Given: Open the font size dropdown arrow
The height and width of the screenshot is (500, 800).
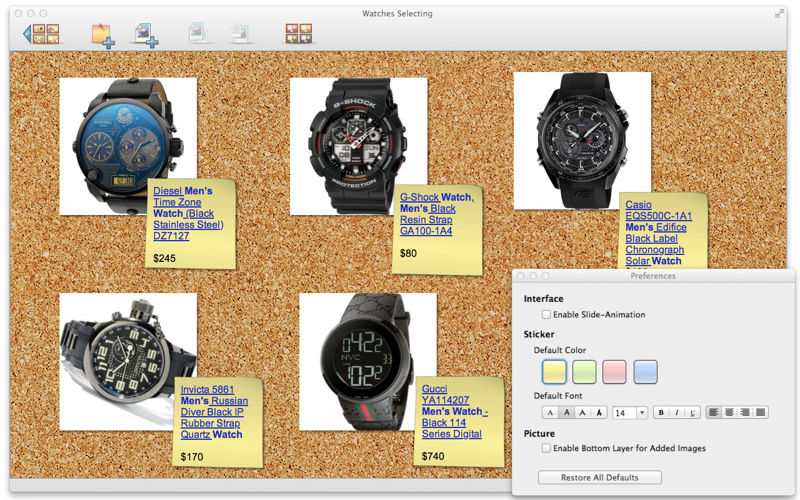Looking at the screenshot, I should coord(642,412).
